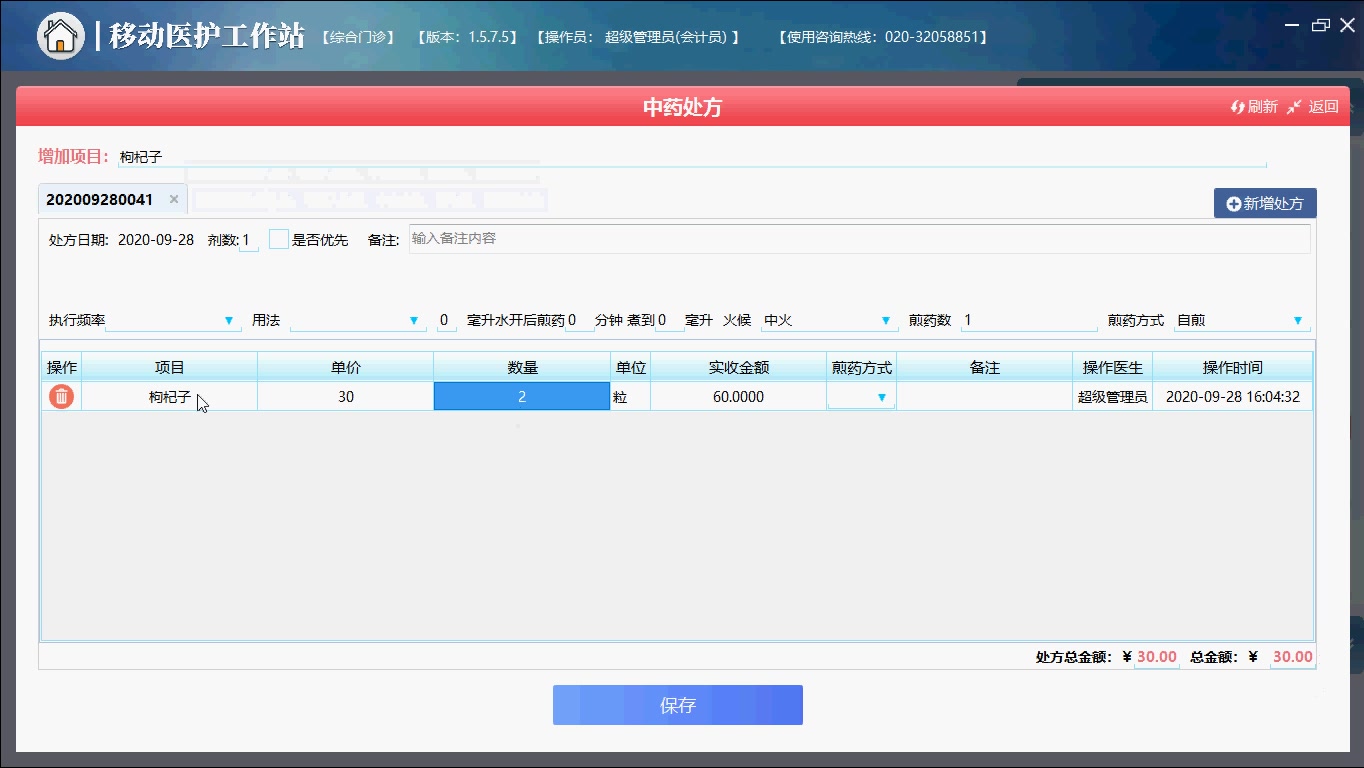The width and height of the screenshot is (1364, 768).
Task: Click the 分钟 duration field
Action: 579,320
